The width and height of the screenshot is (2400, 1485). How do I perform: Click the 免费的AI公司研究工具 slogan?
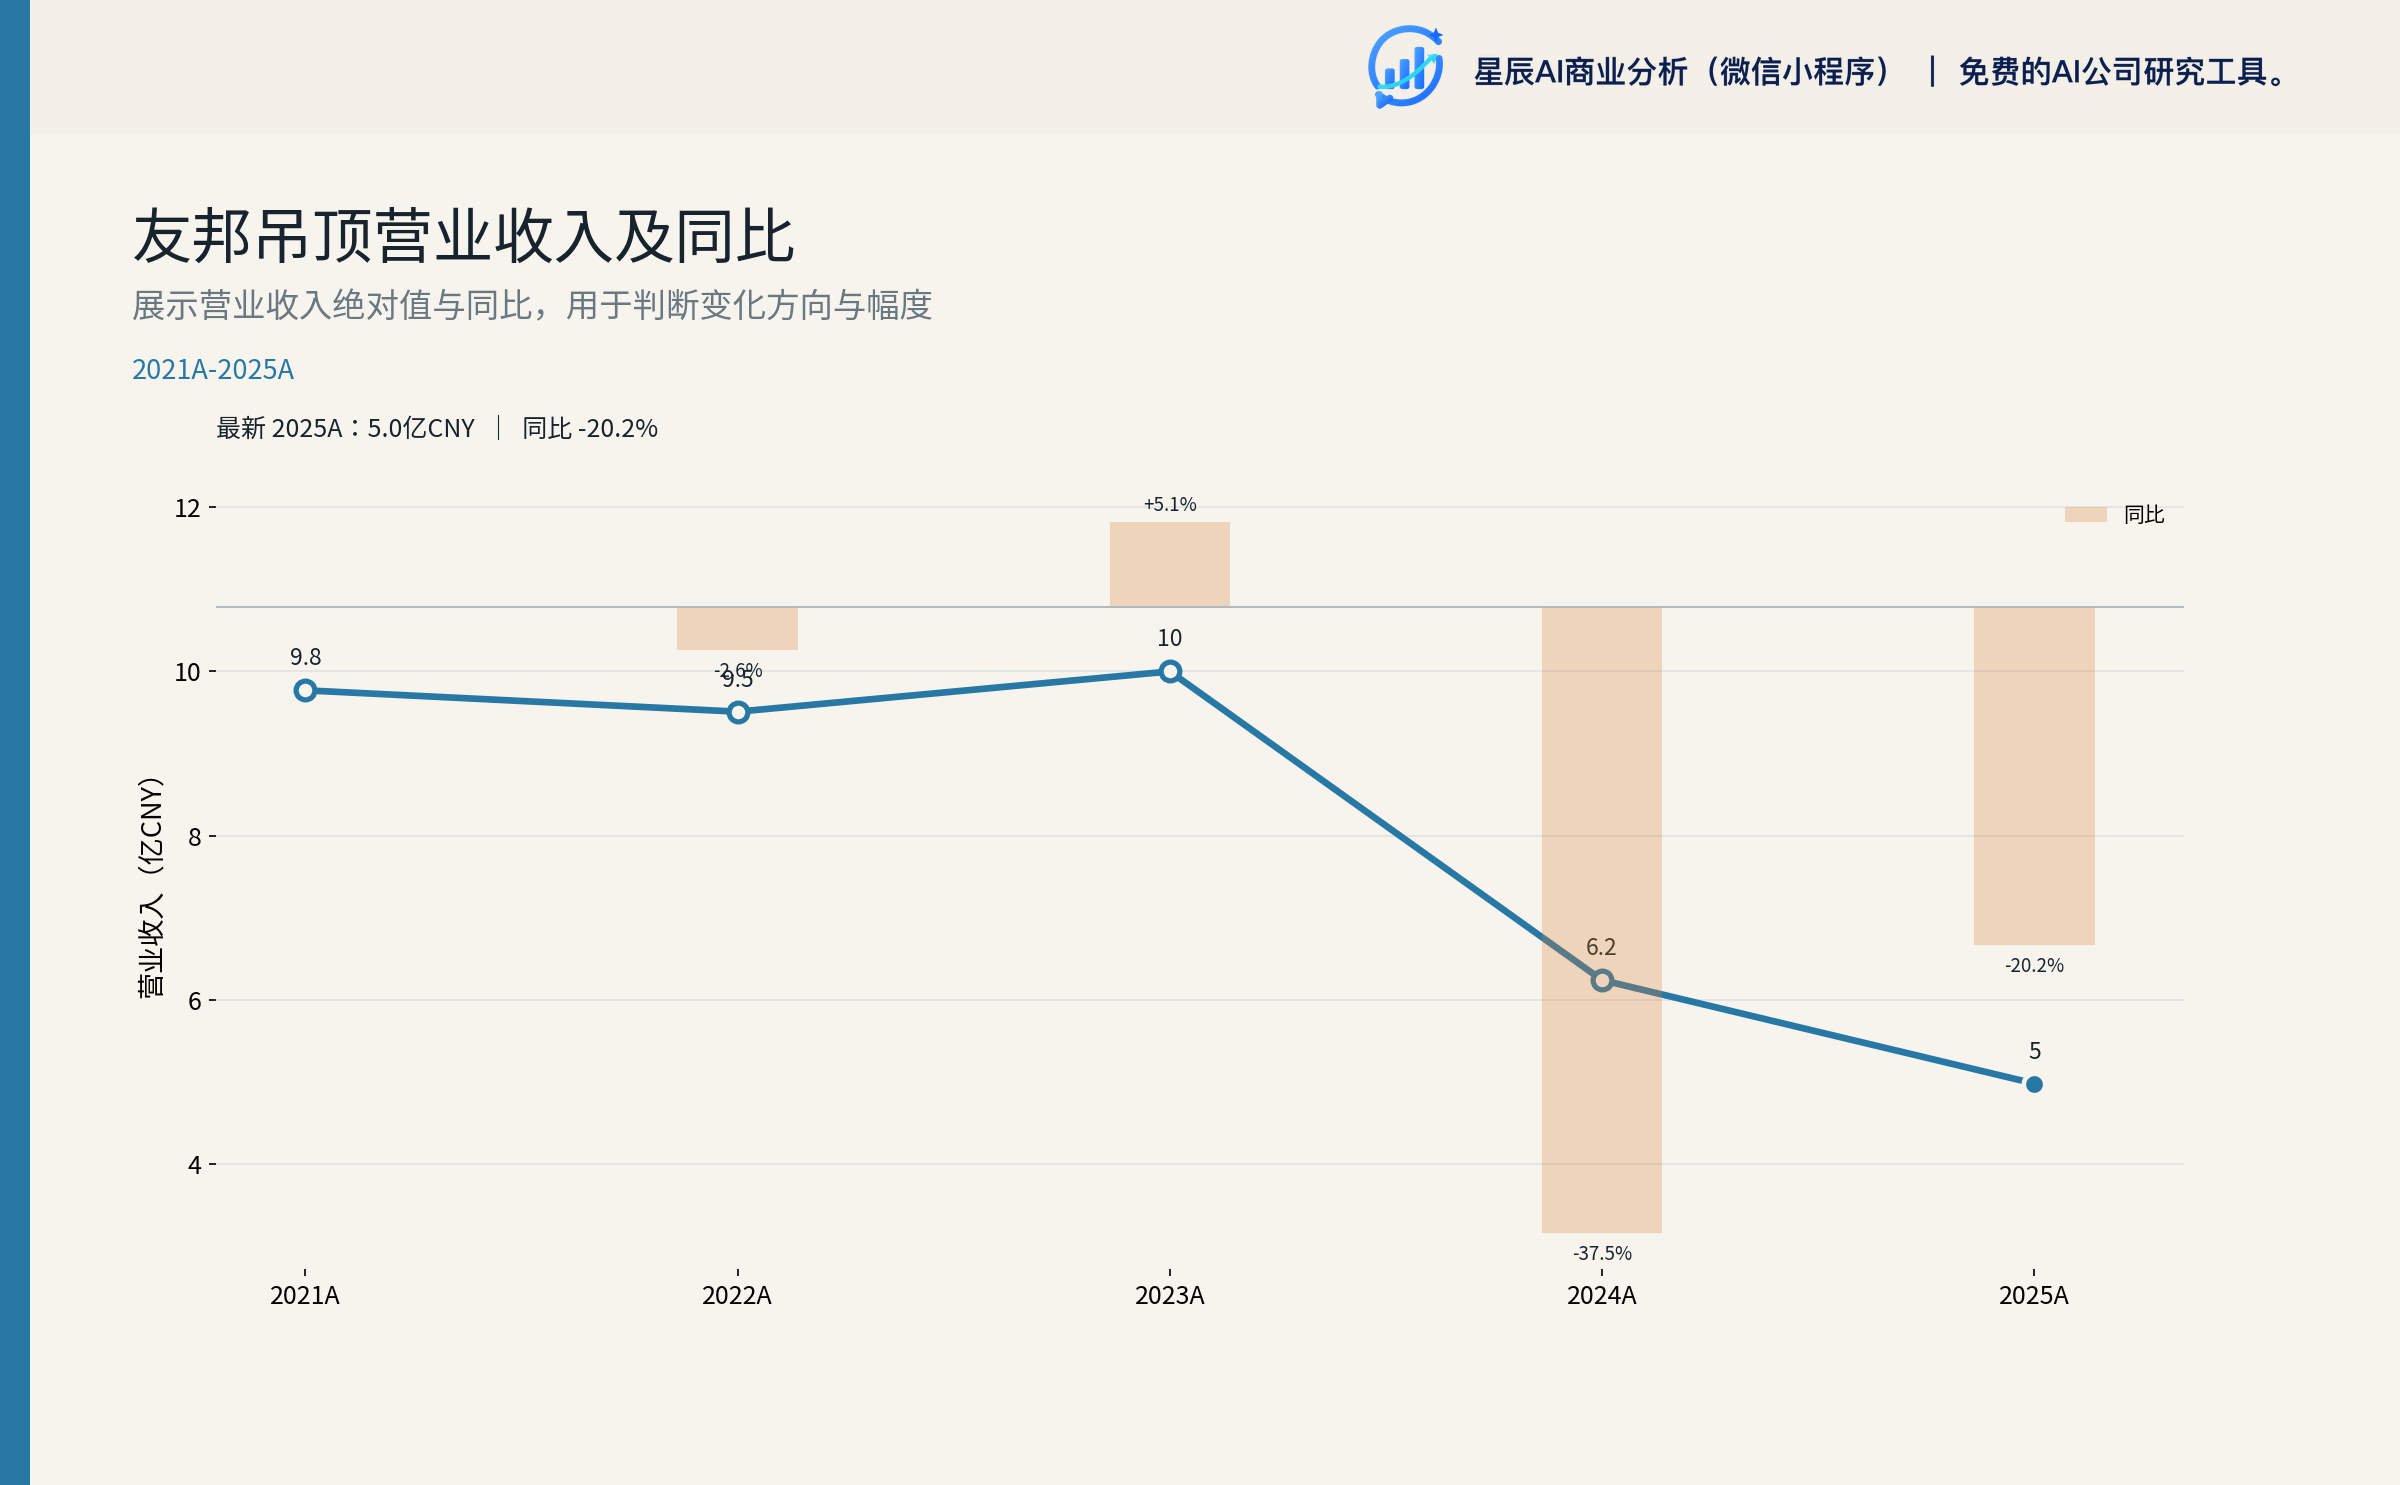coord(2122,71)
